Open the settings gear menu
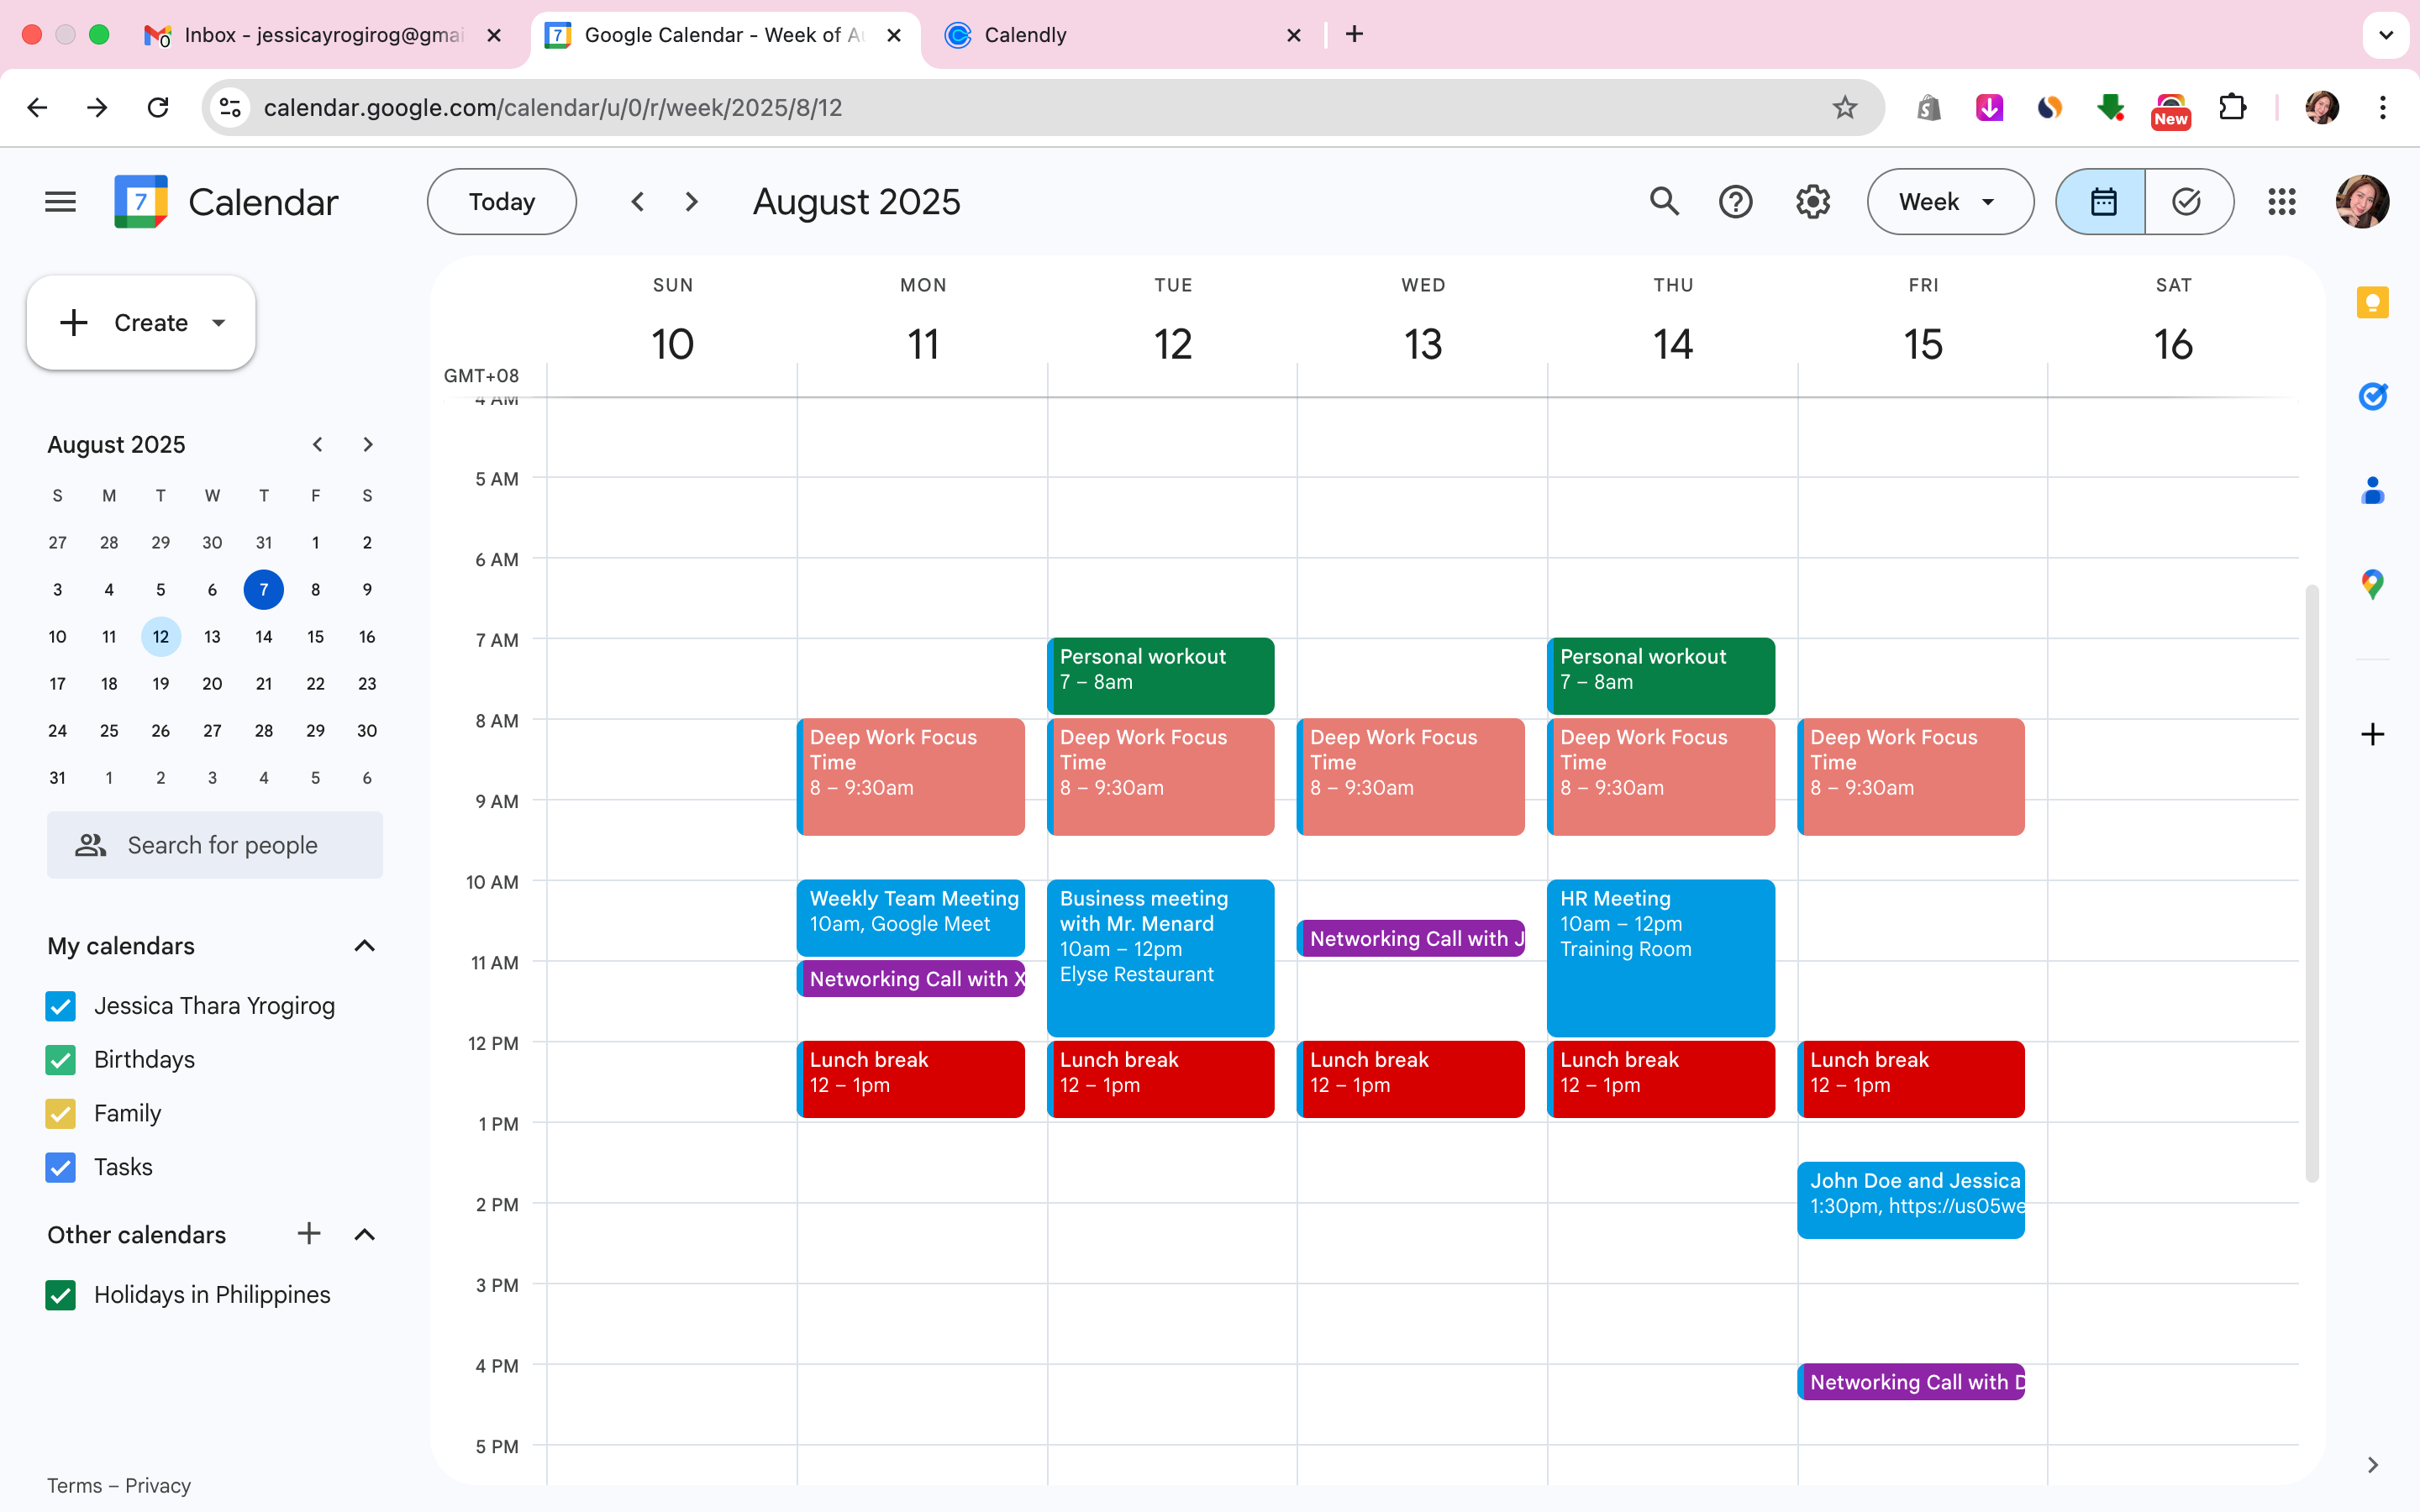Viewport: 2420px width, 1512px height. 1812,202
